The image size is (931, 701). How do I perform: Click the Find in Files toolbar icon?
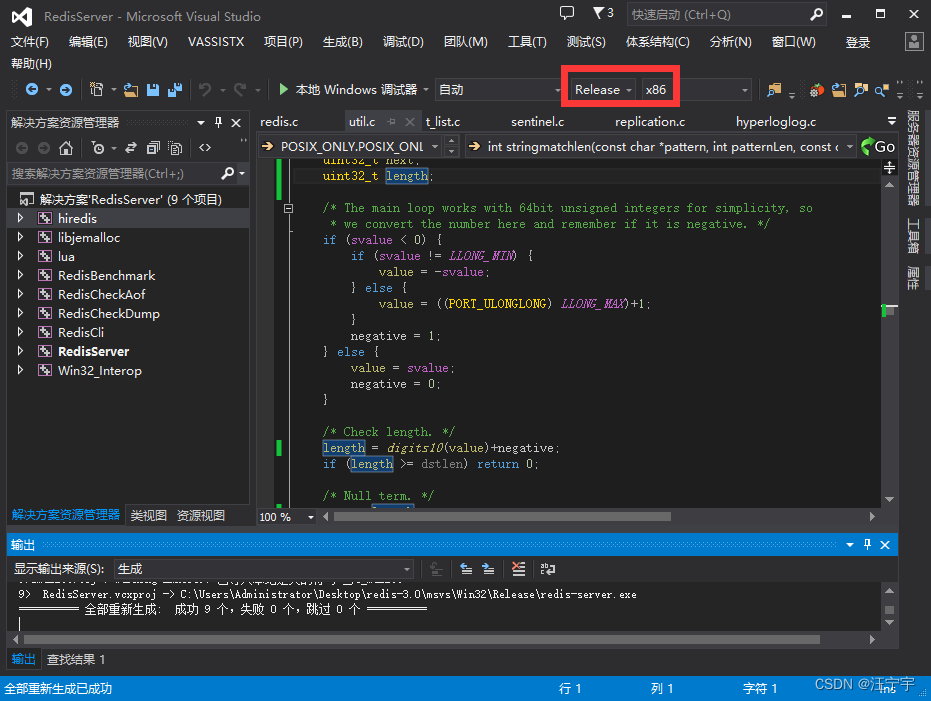point(774,90)
